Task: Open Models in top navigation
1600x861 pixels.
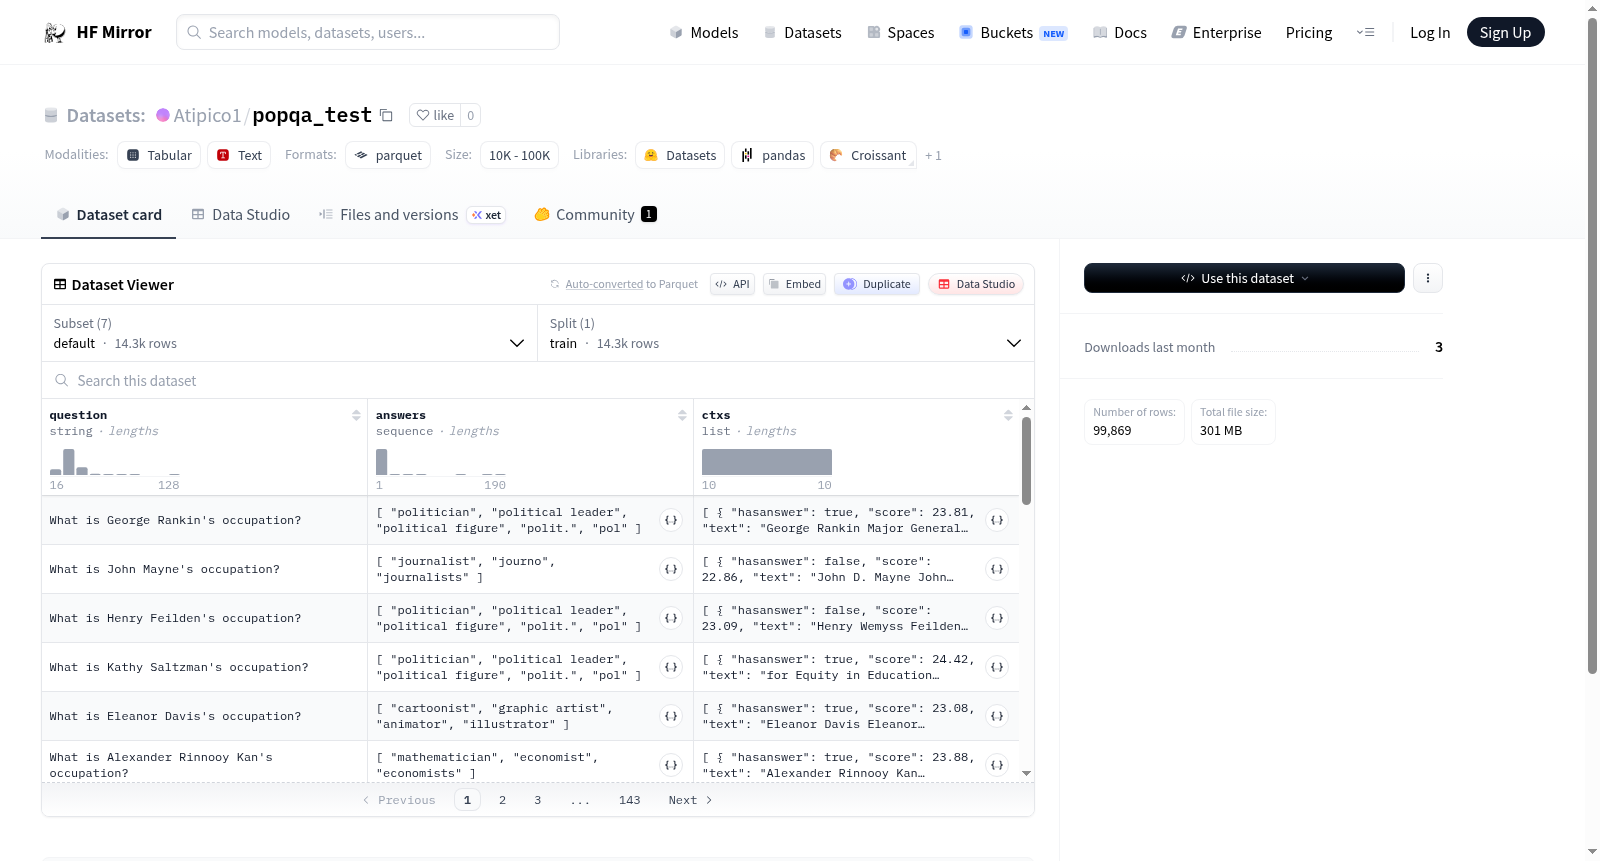Action: point(704,32)
